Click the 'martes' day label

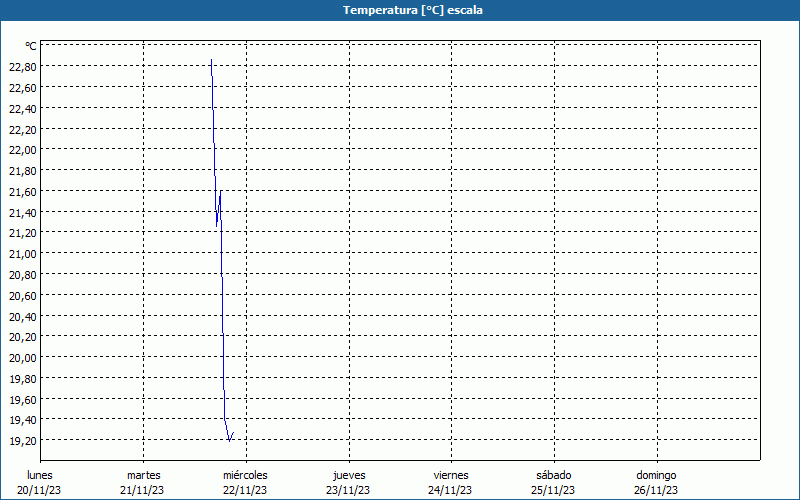point(144,475)
